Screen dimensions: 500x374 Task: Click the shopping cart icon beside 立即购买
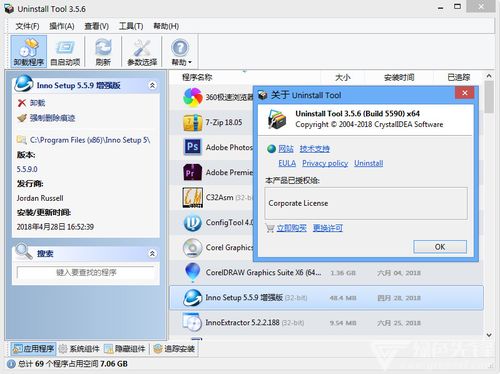[270, 228]
